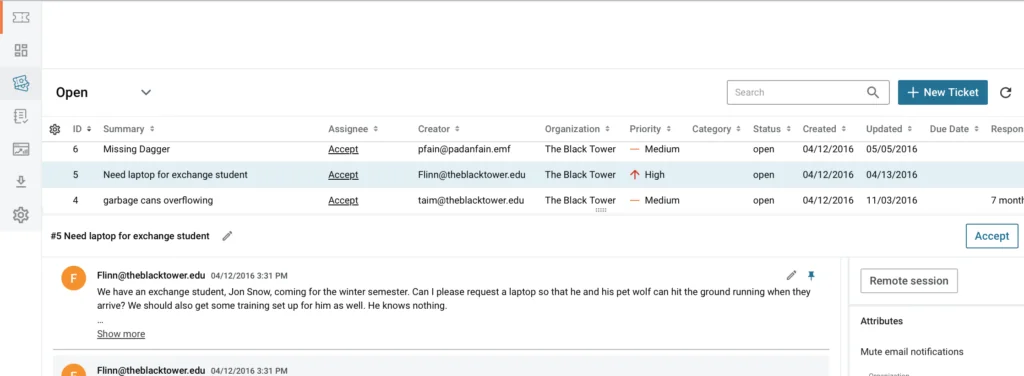
Task: Open the settings gear in sidebar
Action: point(21,214)
